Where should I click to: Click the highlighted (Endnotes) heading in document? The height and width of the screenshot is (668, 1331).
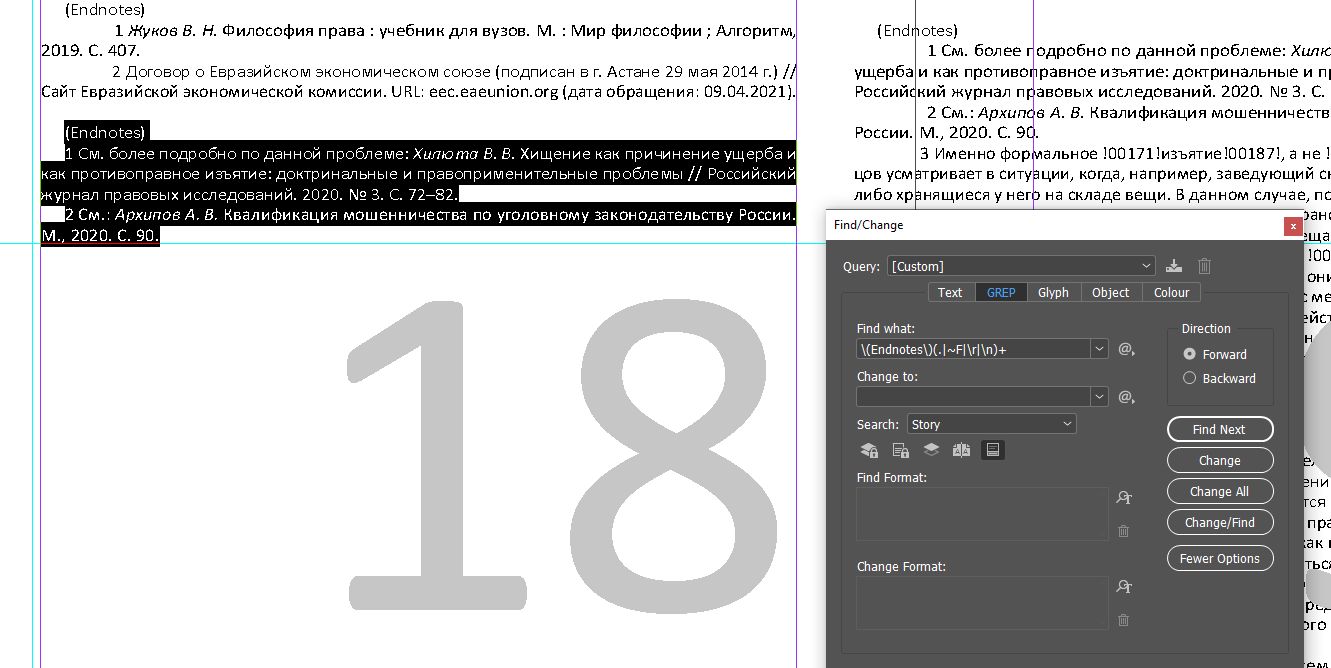pyautogui.click(x=105, y=131)
